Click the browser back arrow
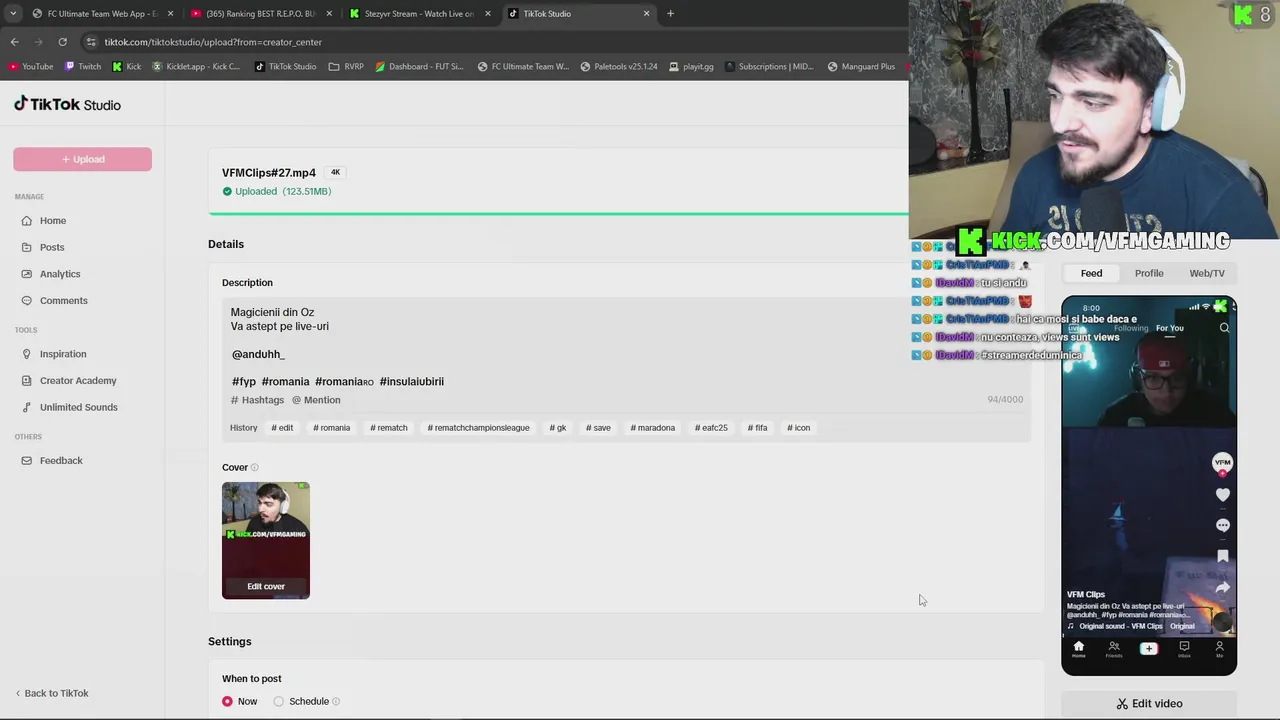 pyautogui.click(x=14, y=42)
